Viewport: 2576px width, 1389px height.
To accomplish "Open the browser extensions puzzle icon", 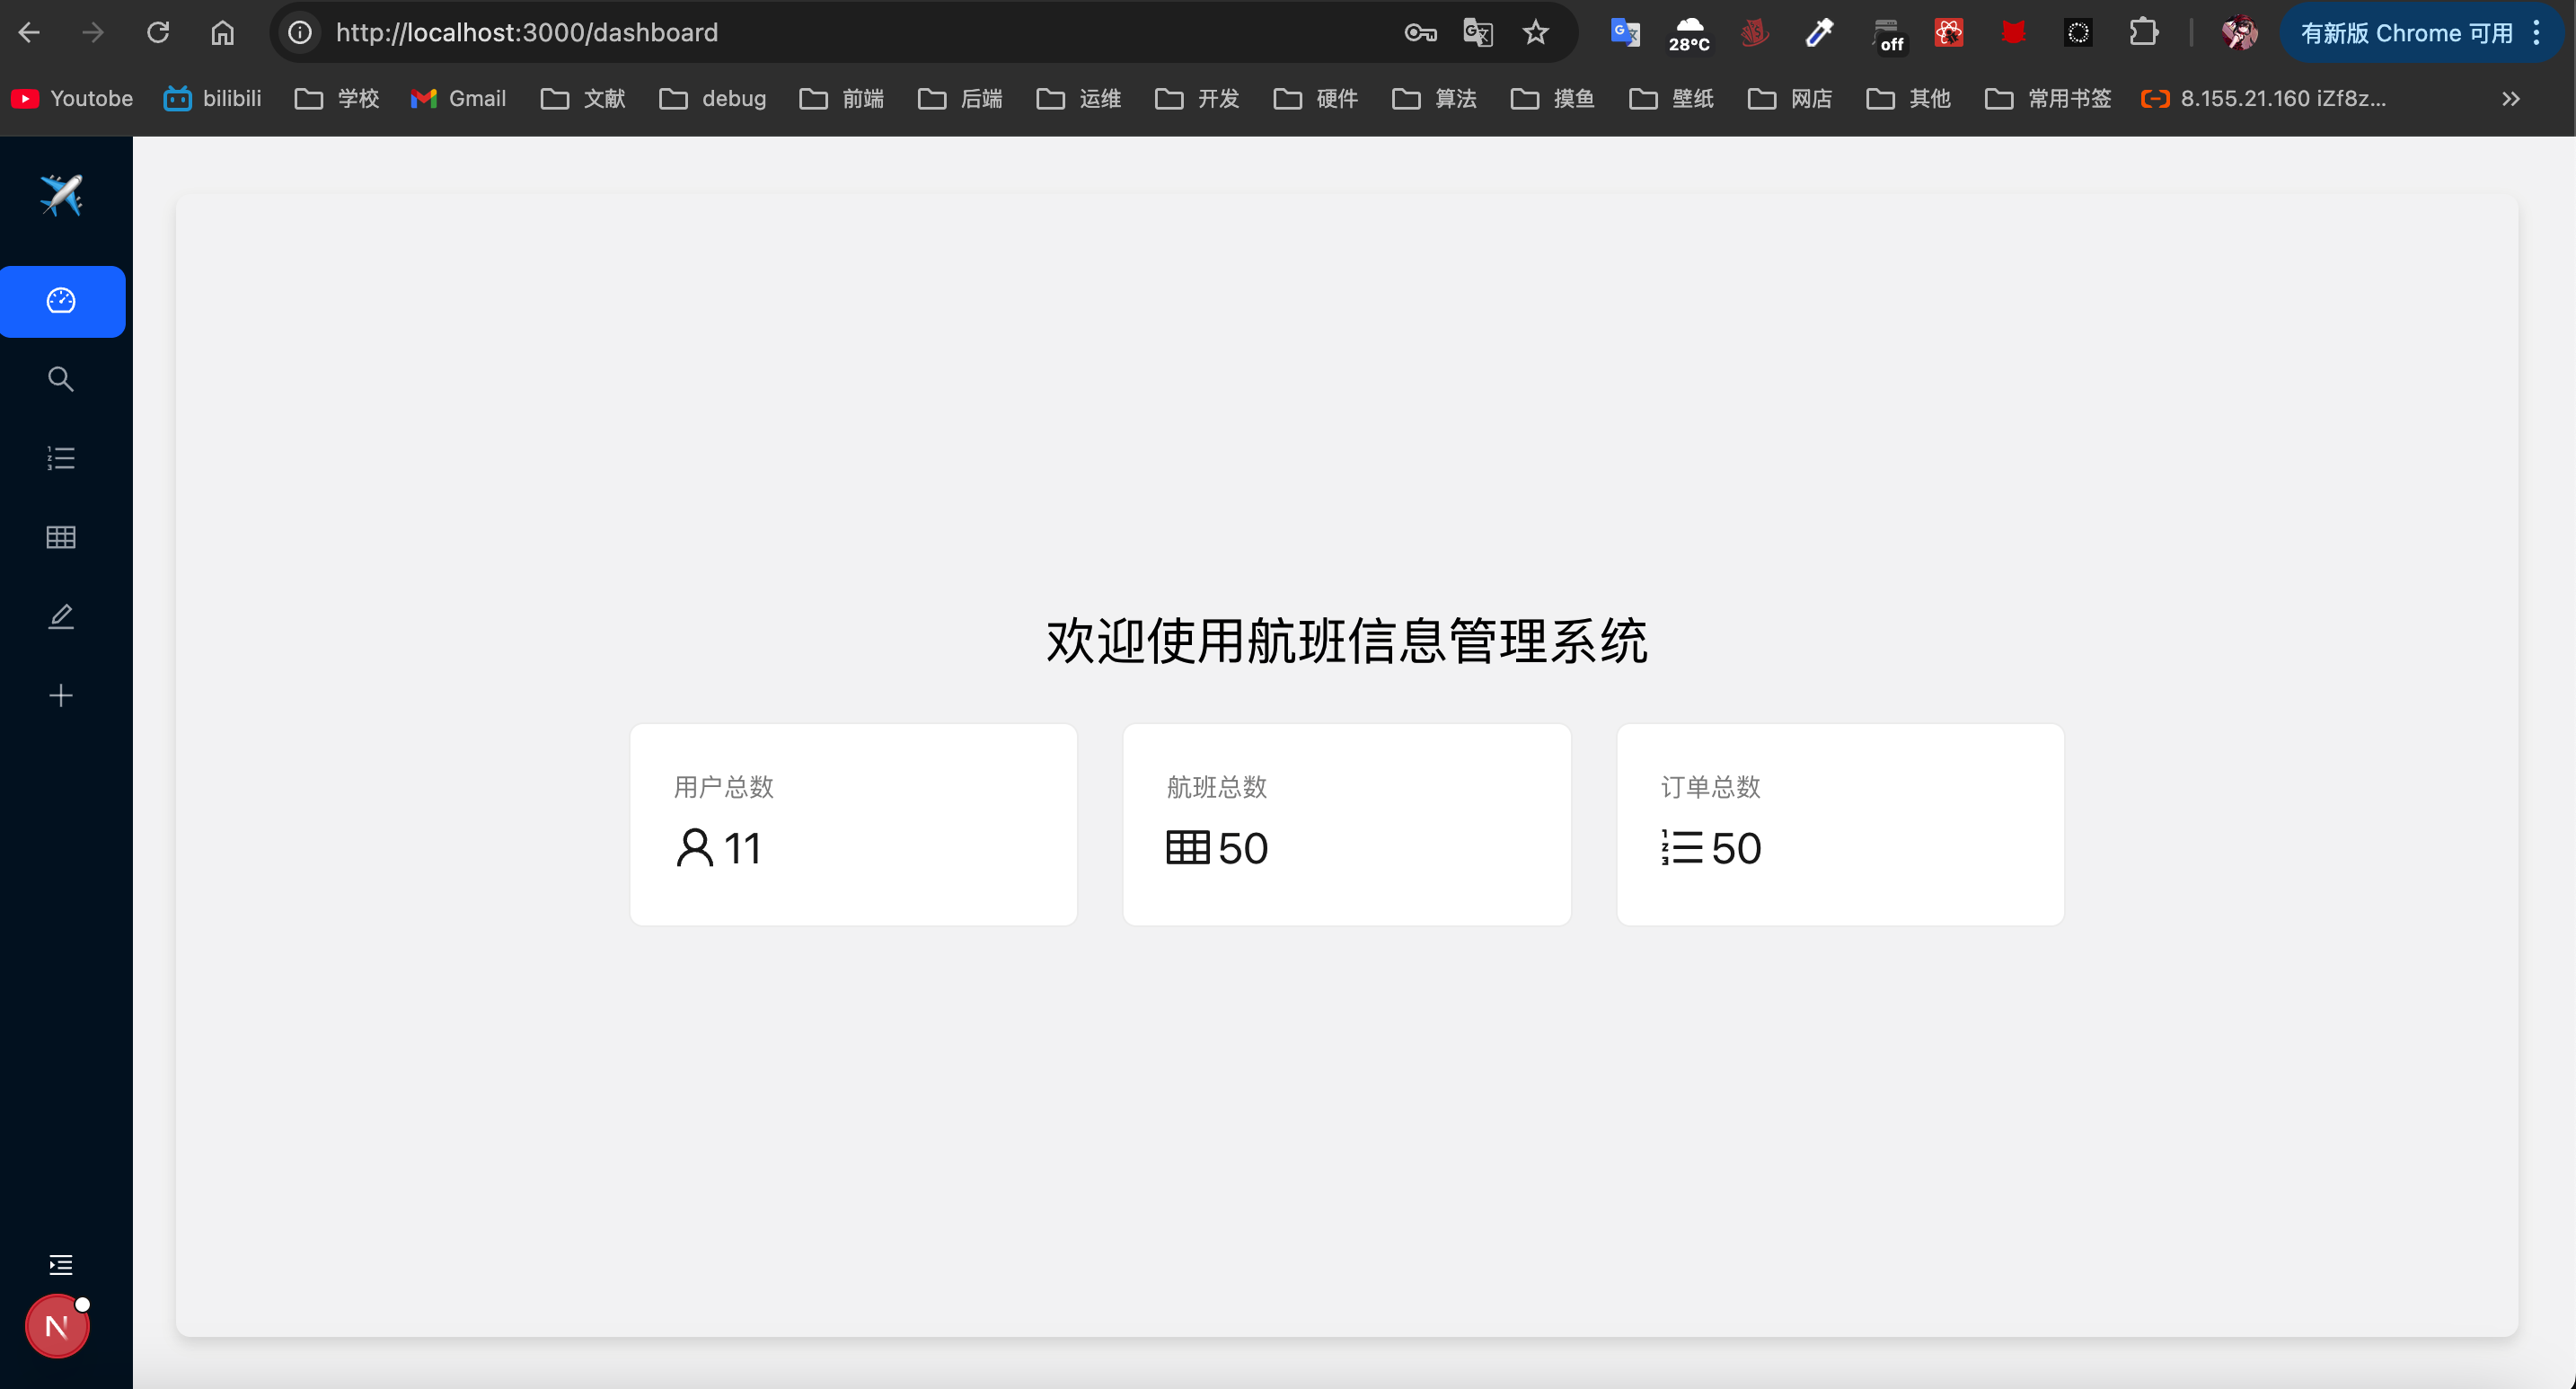I will (x=2142, y=33).
